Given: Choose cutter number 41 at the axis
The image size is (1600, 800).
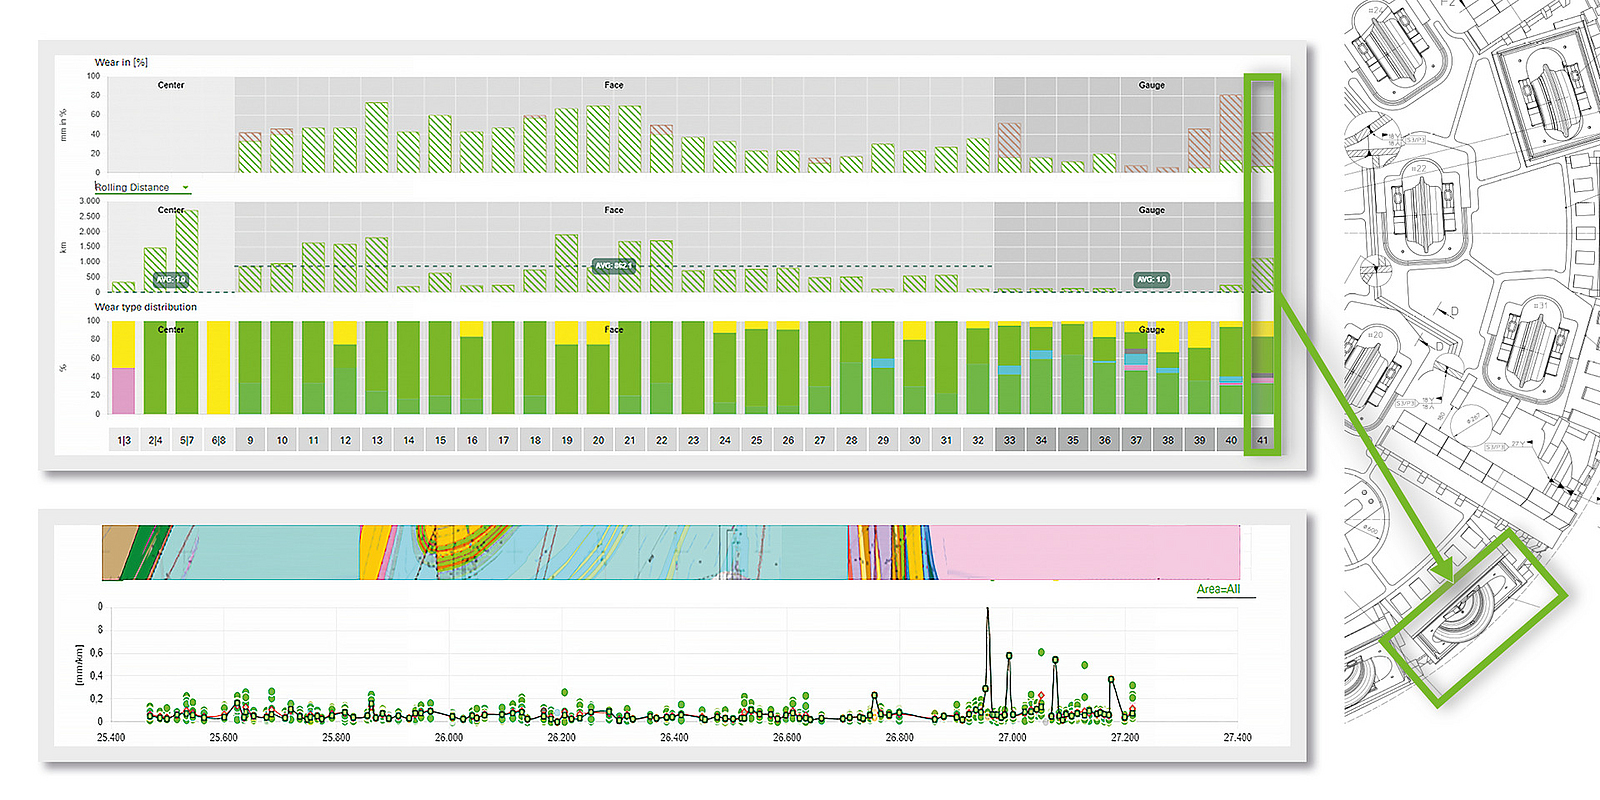Looking at the screenshot, I should (x=1262, y=440).
